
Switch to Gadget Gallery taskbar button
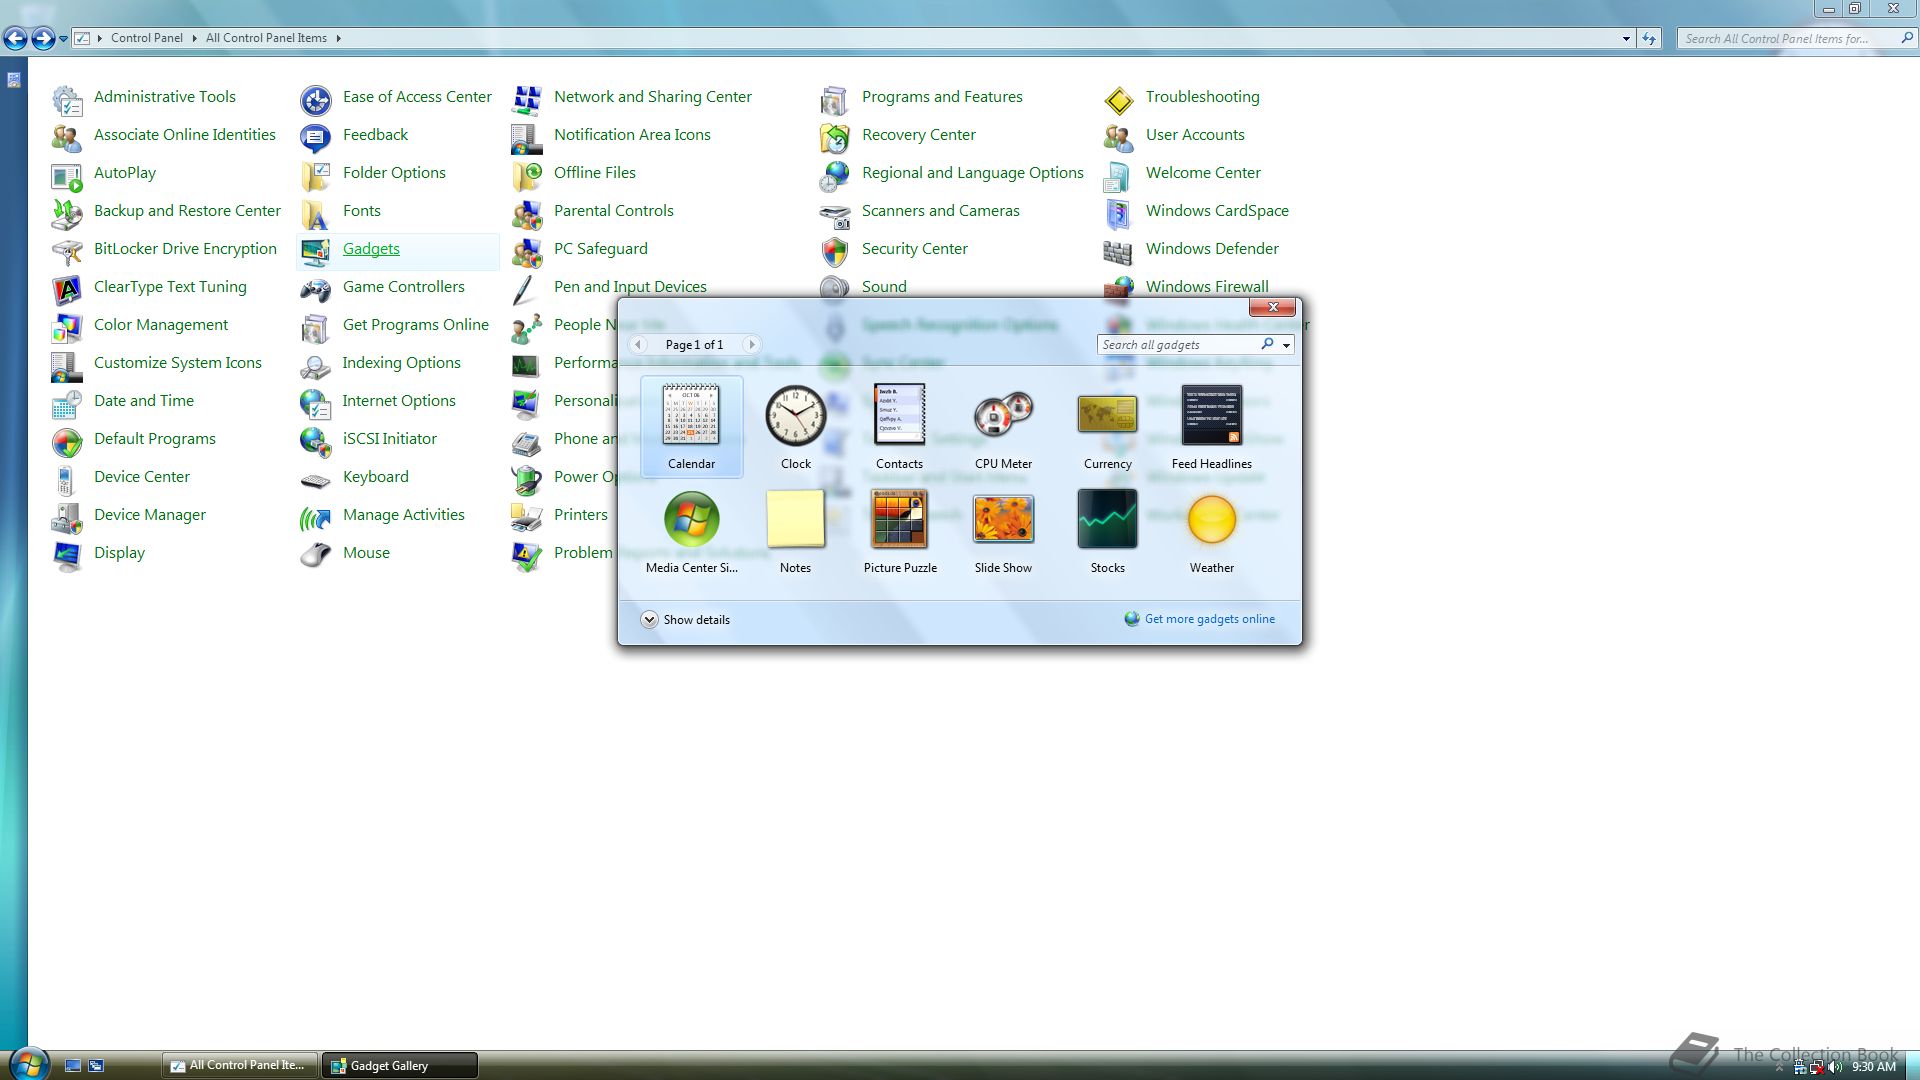click(399, 1066)
